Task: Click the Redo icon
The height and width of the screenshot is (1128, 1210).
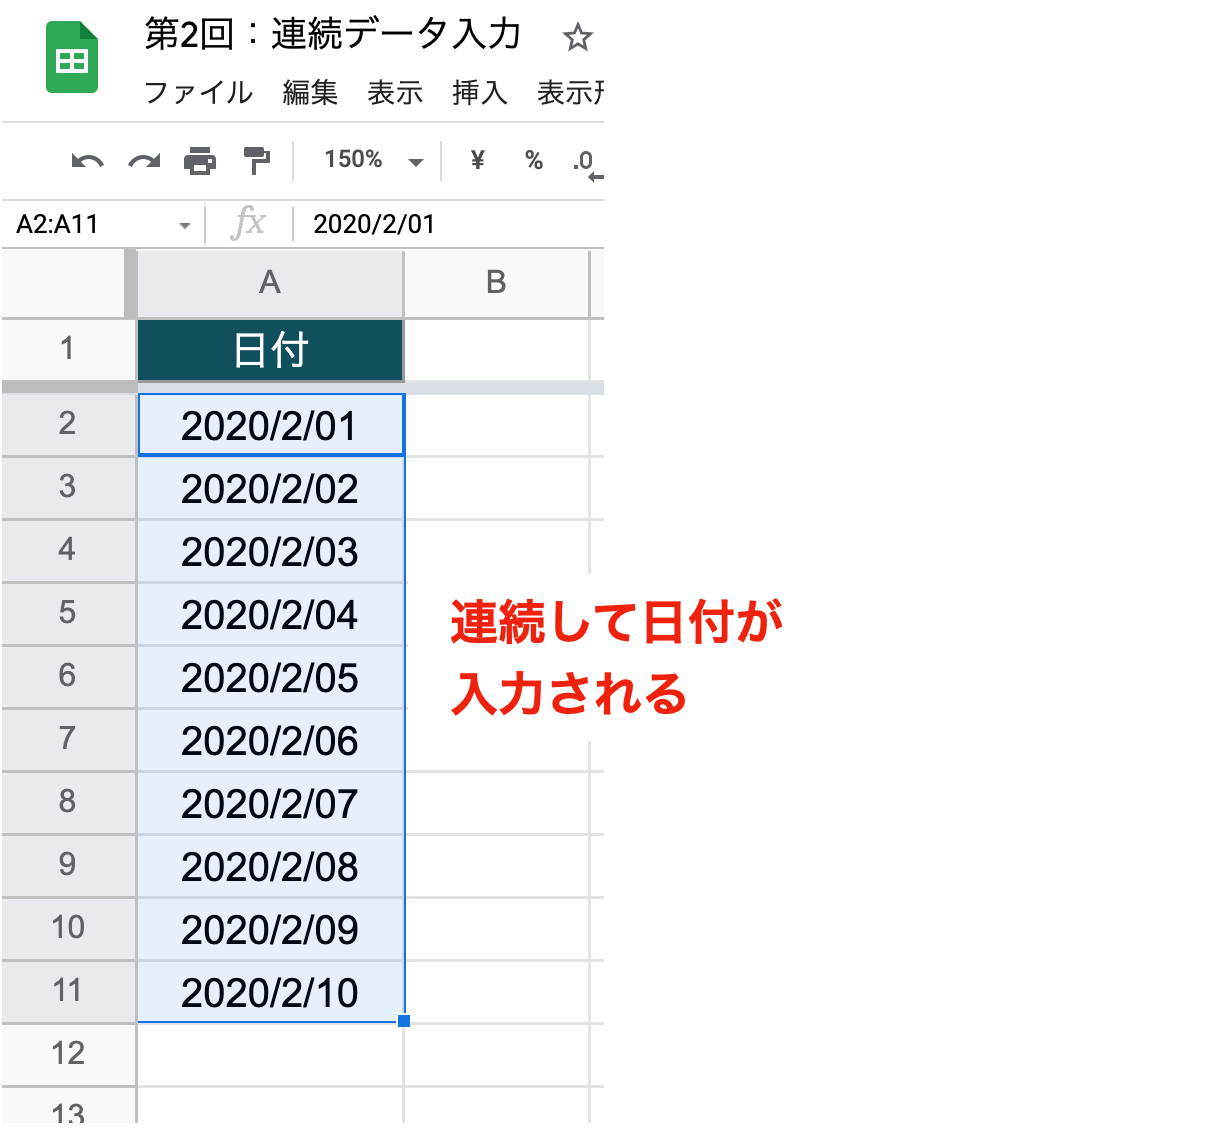Action: (143, 160)
